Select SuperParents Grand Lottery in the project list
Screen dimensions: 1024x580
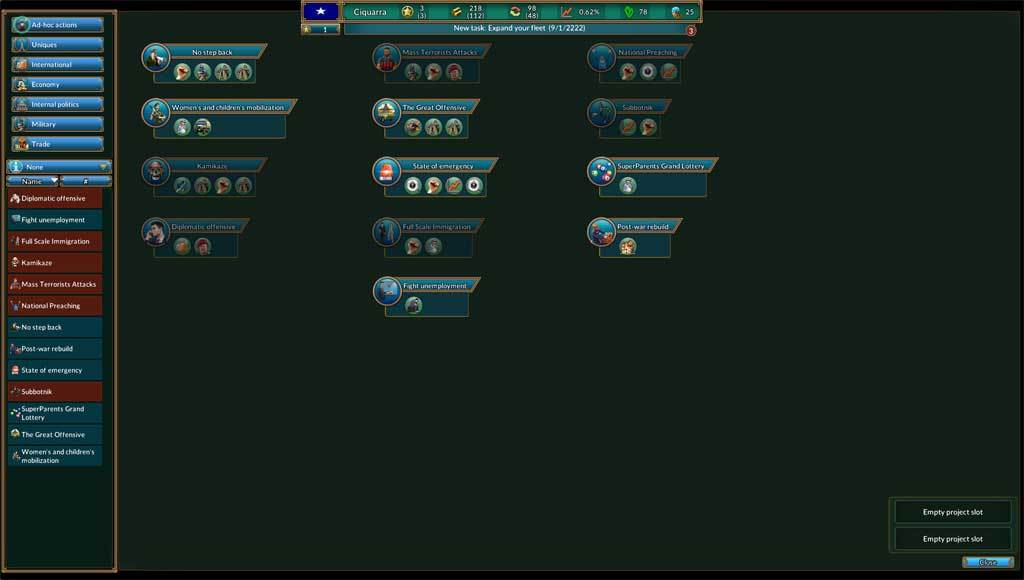(x=55, y=413)
